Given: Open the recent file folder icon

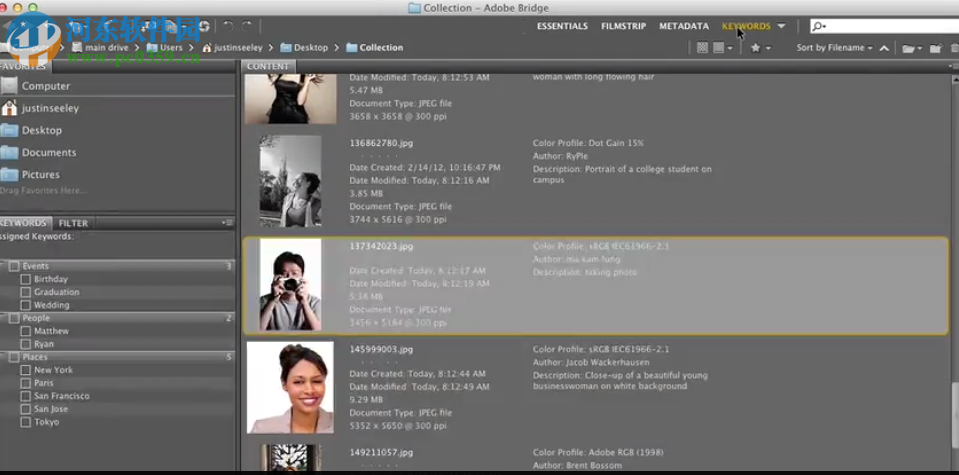Looking at the screenshot, I should [908, 48].
